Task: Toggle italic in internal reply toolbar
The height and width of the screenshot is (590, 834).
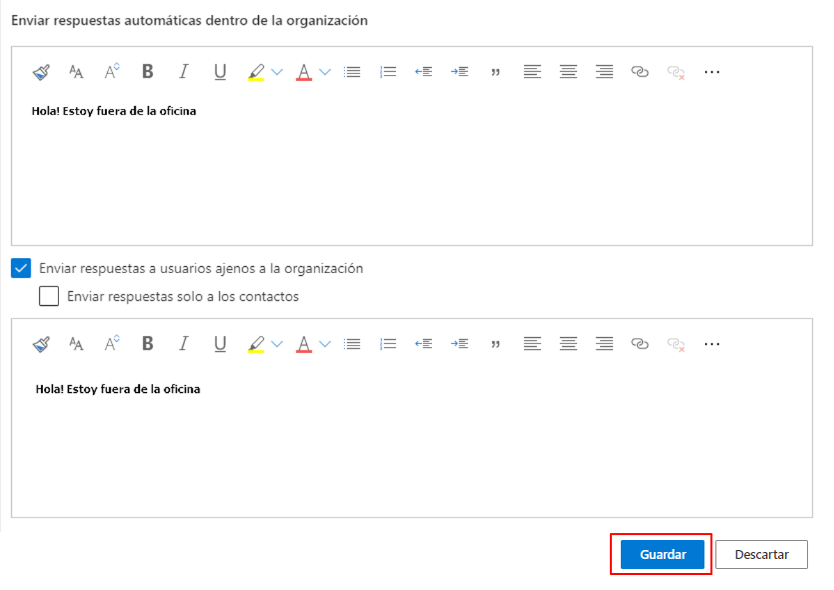Action: [184, 71]
